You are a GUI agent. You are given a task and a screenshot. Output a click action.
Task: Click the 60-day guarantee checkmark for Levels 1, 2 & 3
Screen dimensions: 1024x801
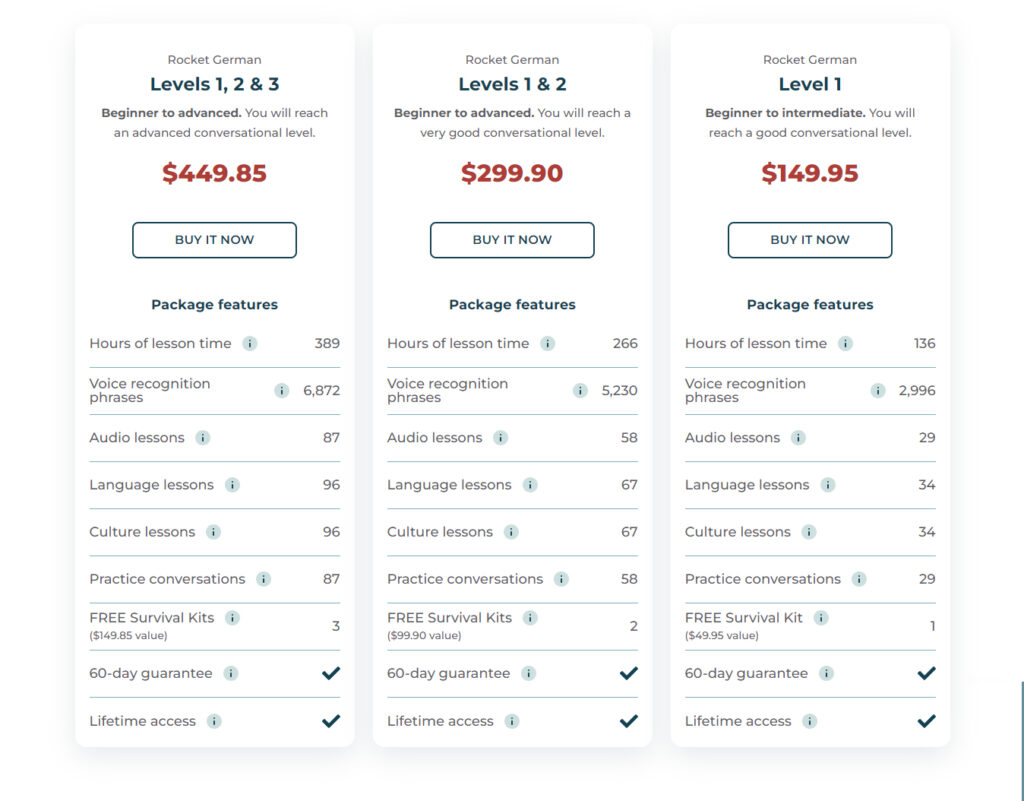[x=330, y=673]
